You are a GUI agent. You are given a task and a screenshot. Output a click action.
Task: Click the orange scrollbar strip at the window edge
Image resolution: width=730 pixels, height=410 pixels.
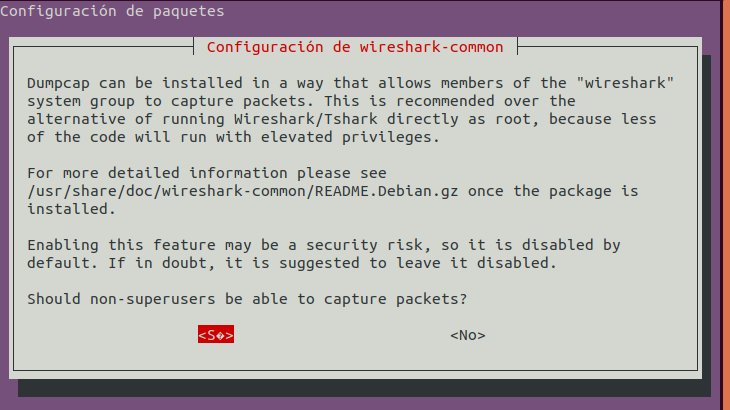[726, 205]
